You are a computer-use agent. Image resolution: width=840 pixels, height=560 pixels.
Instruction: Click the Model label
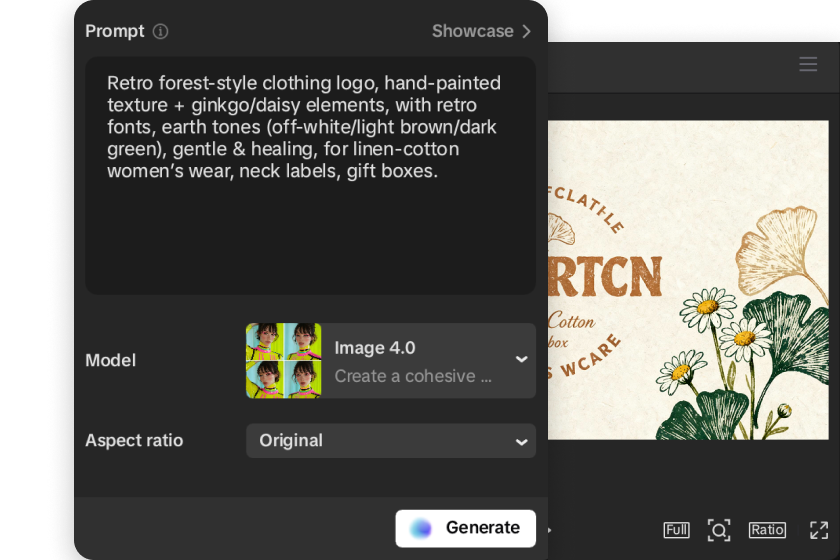click(x=110, y=360)
